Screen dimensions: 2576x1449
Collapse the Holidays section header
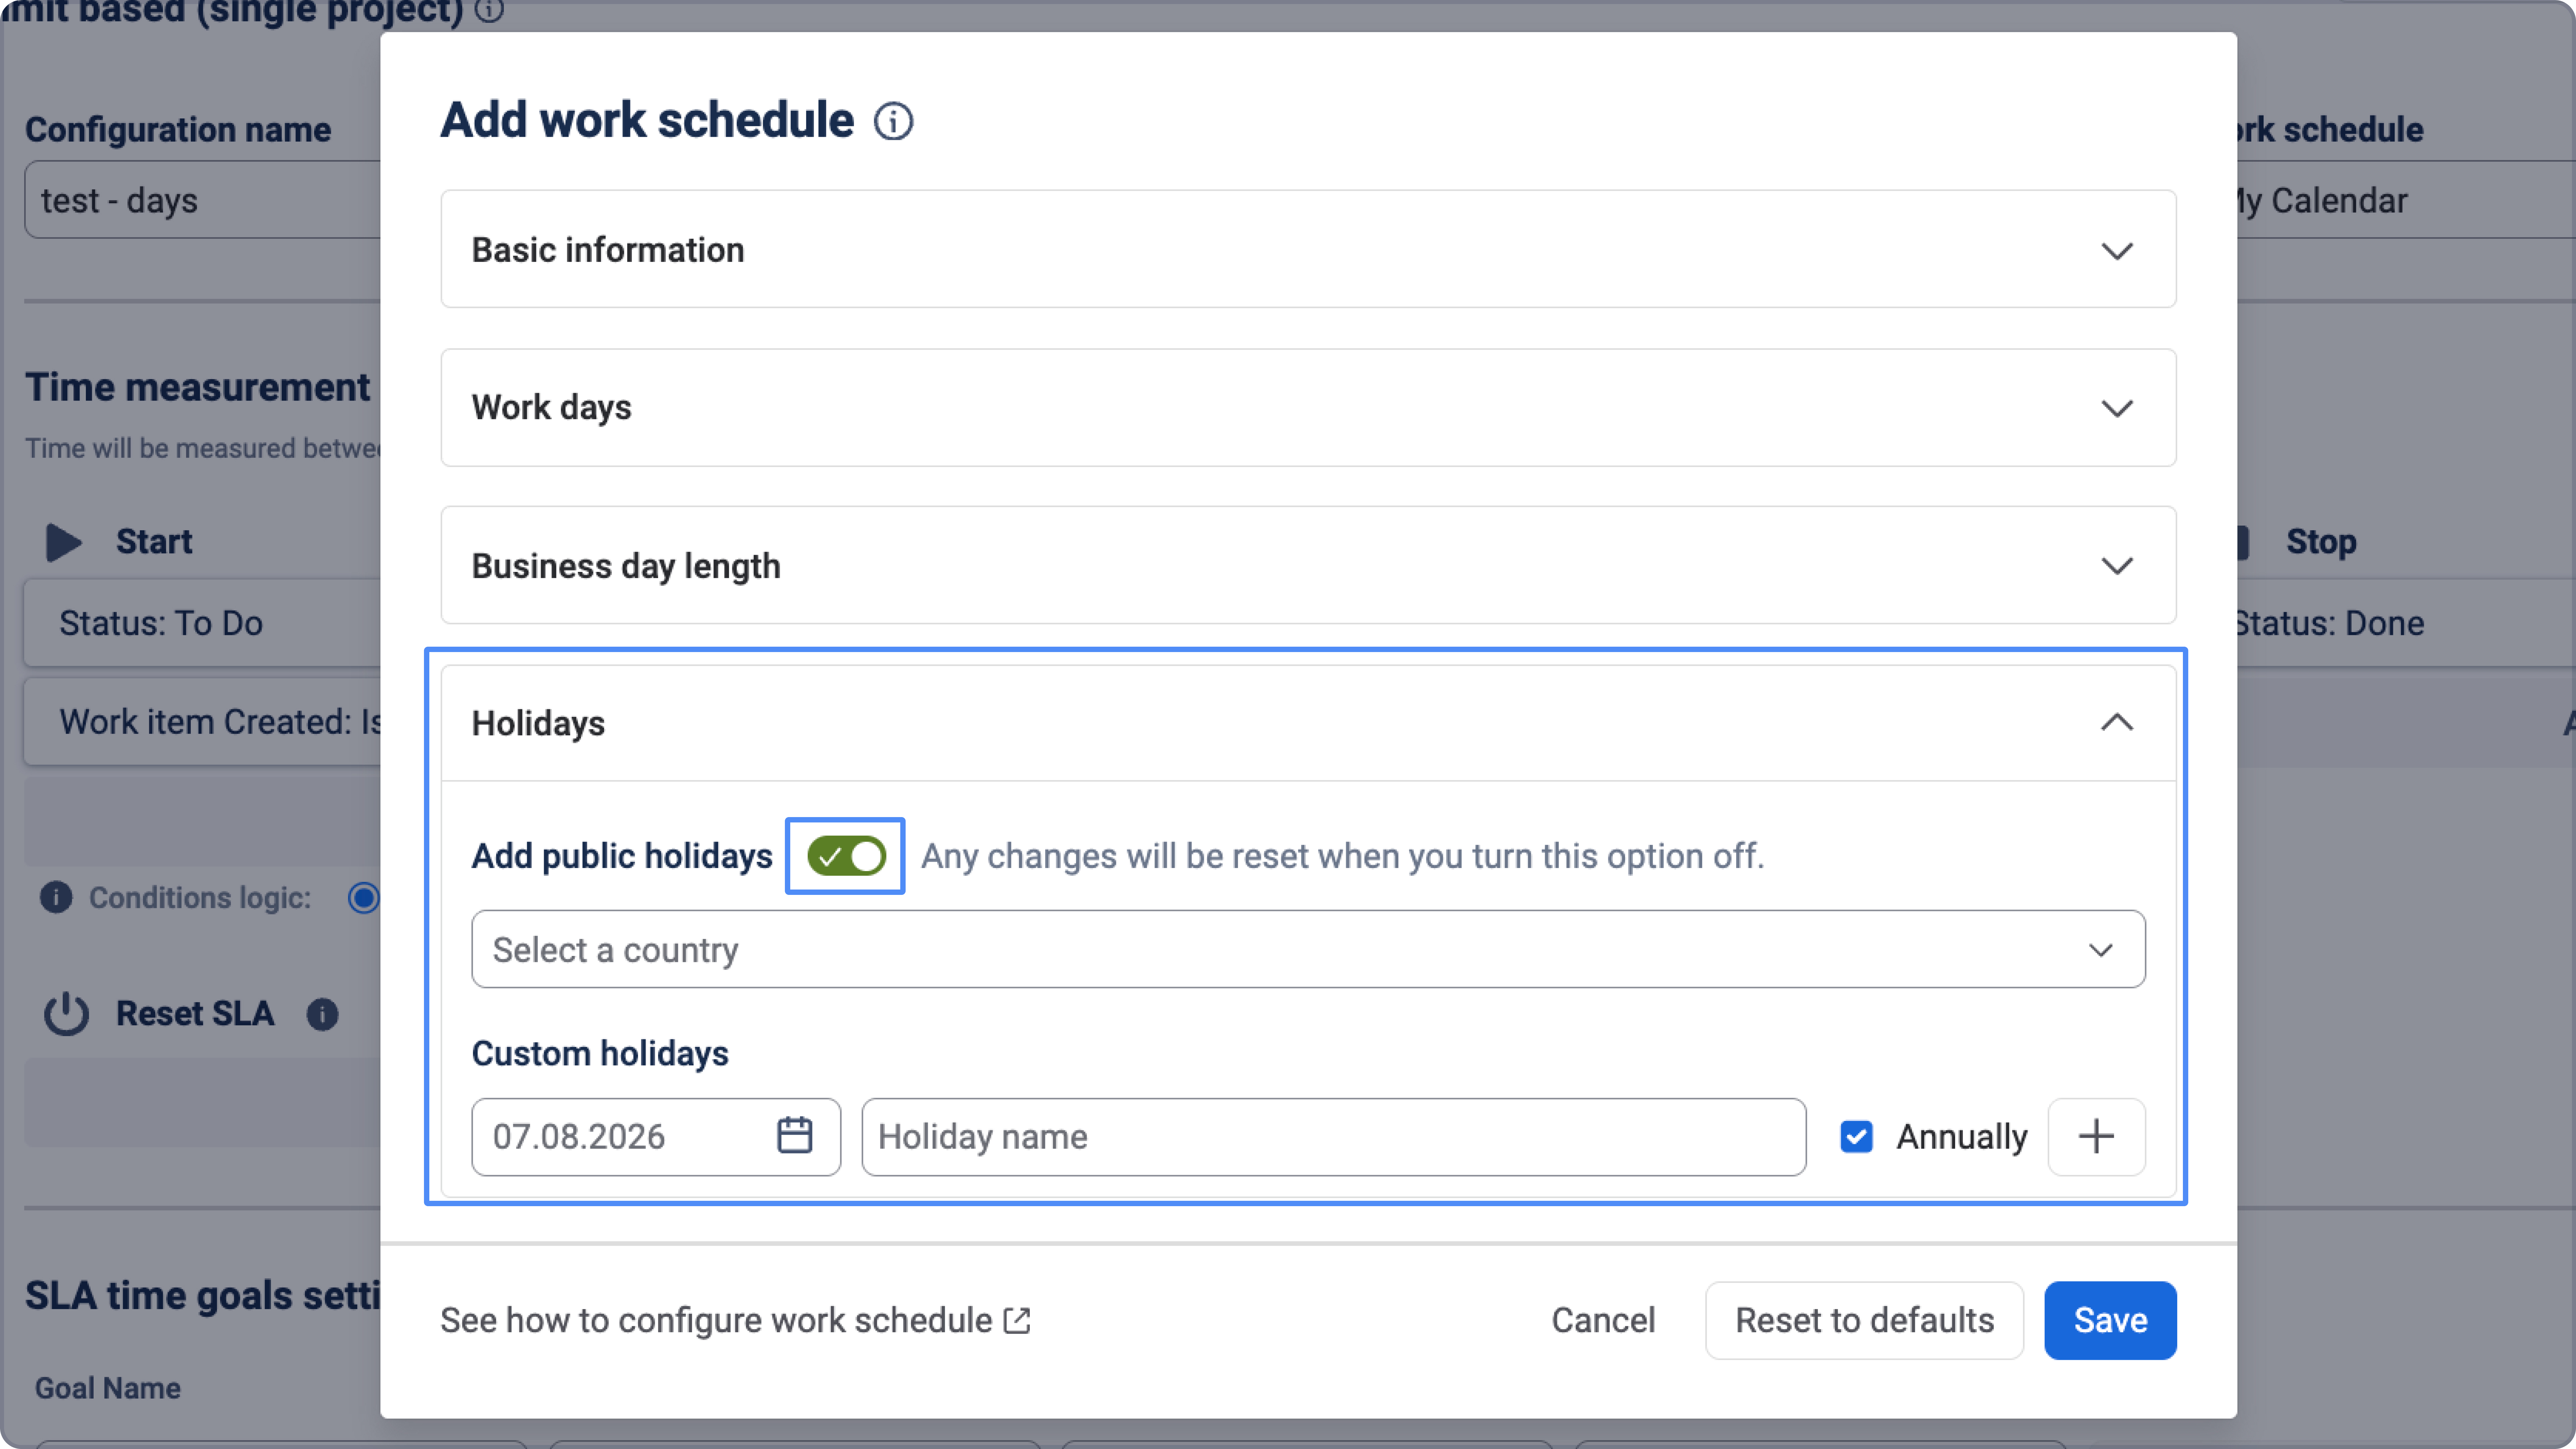click(x=1308, y=723)
